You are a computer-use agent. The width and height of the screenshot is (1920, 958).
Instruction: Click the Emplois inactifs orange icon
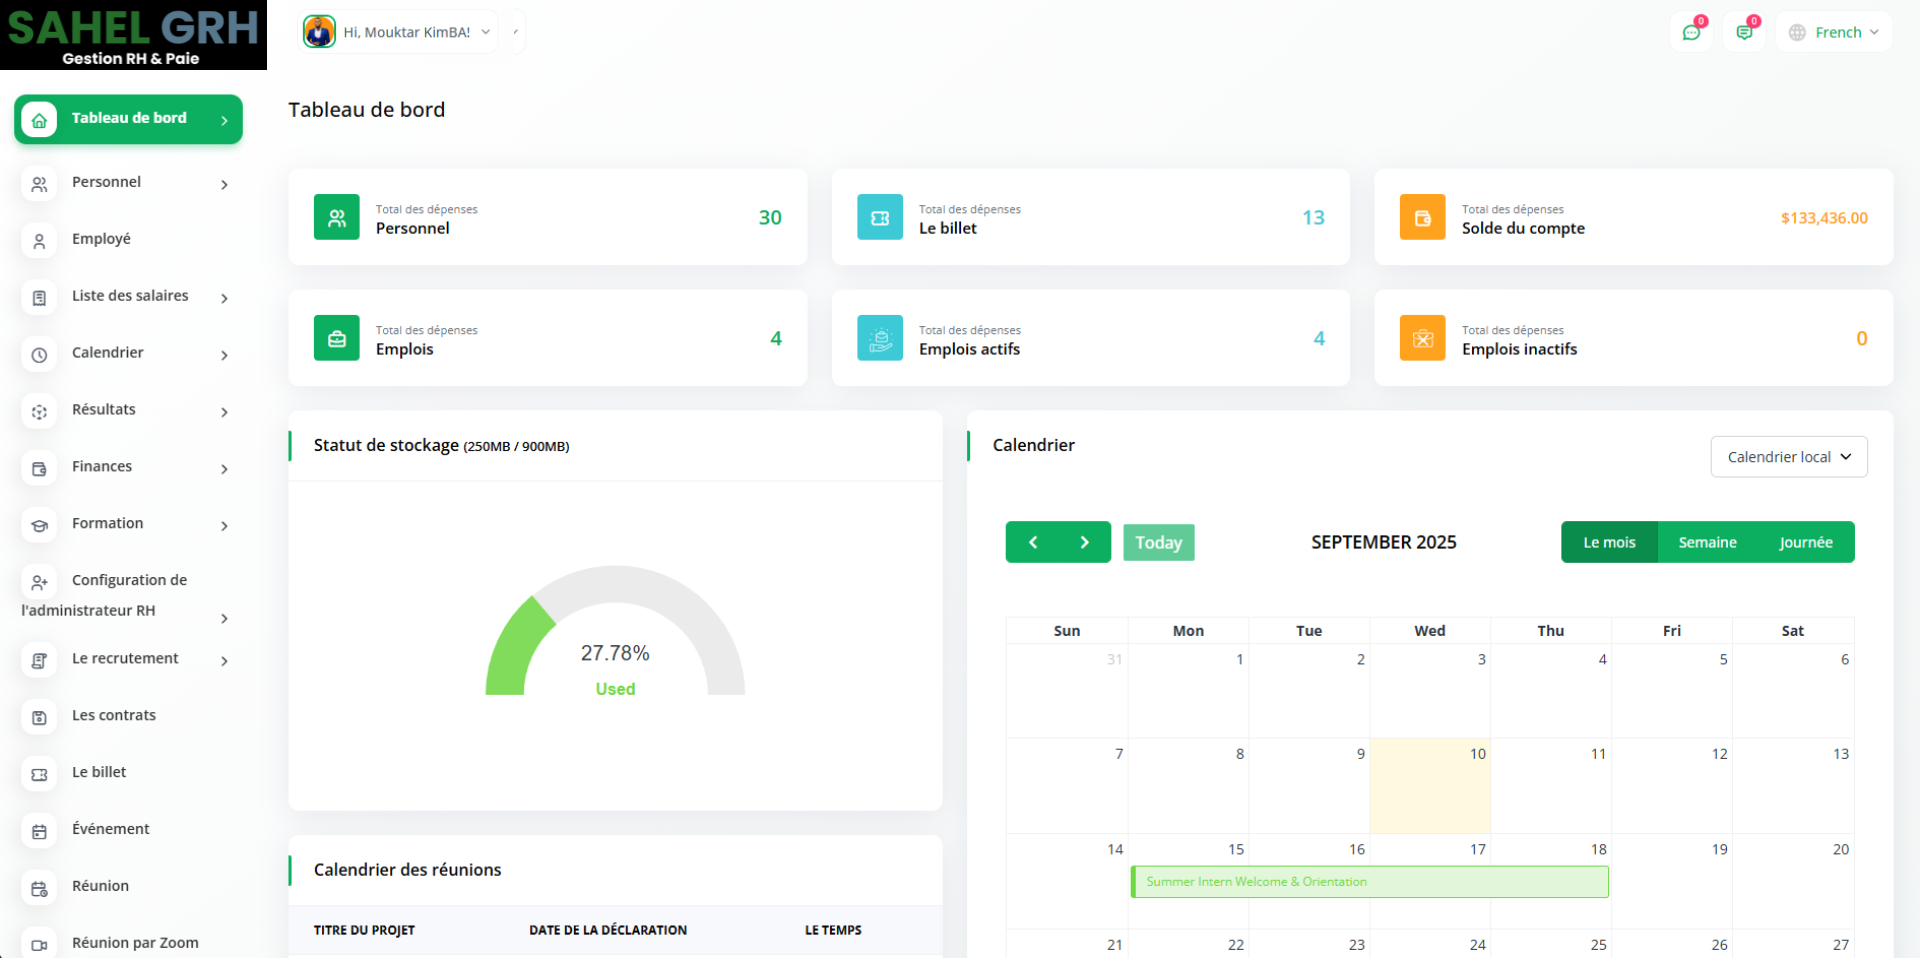1422,338
